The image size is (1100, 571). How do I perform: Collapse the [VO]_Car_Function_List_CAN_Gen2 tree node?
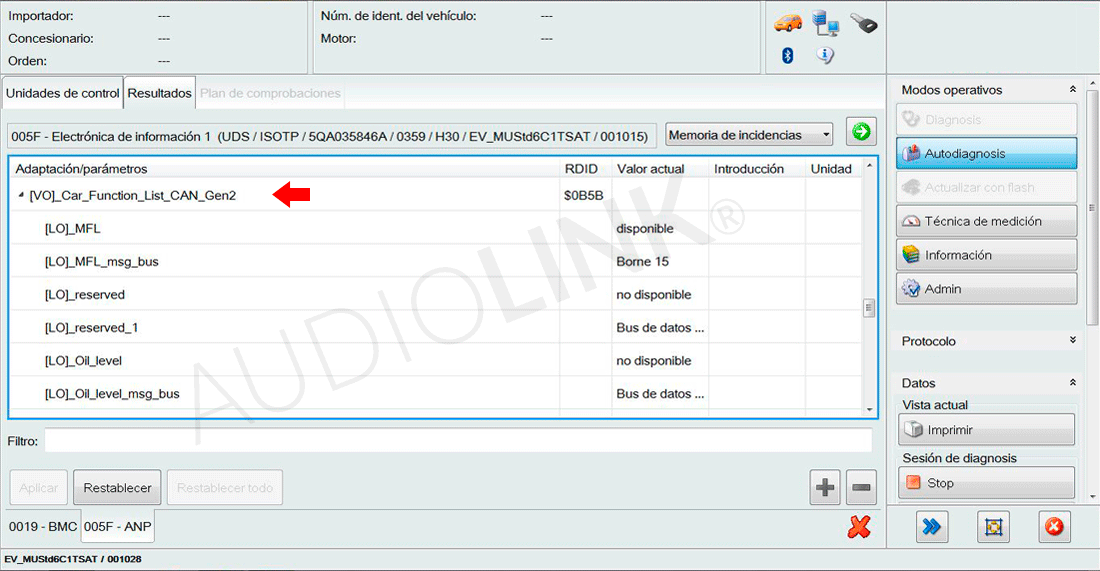coord(22,196)
